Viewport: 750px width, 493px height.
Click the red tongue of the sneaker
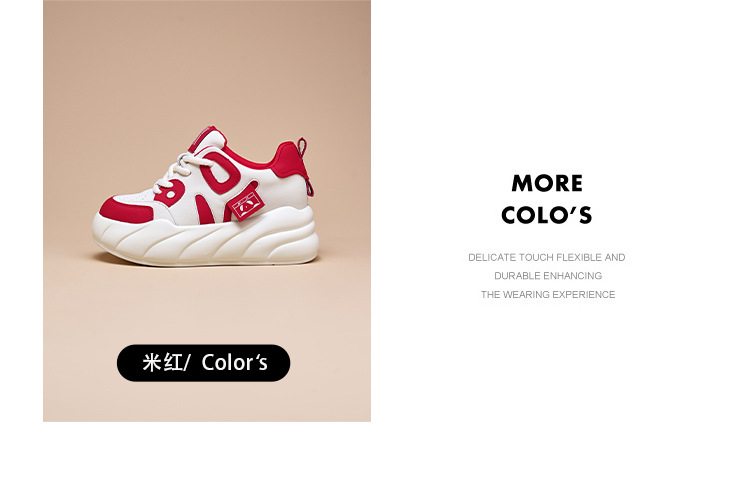pos(206,138)
